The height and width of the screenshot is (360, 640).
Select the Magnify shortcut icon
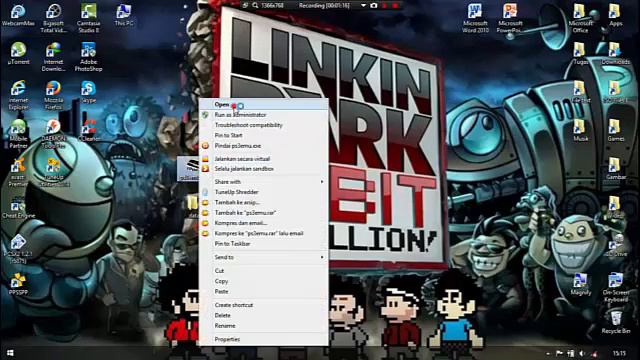coord(580,284)
